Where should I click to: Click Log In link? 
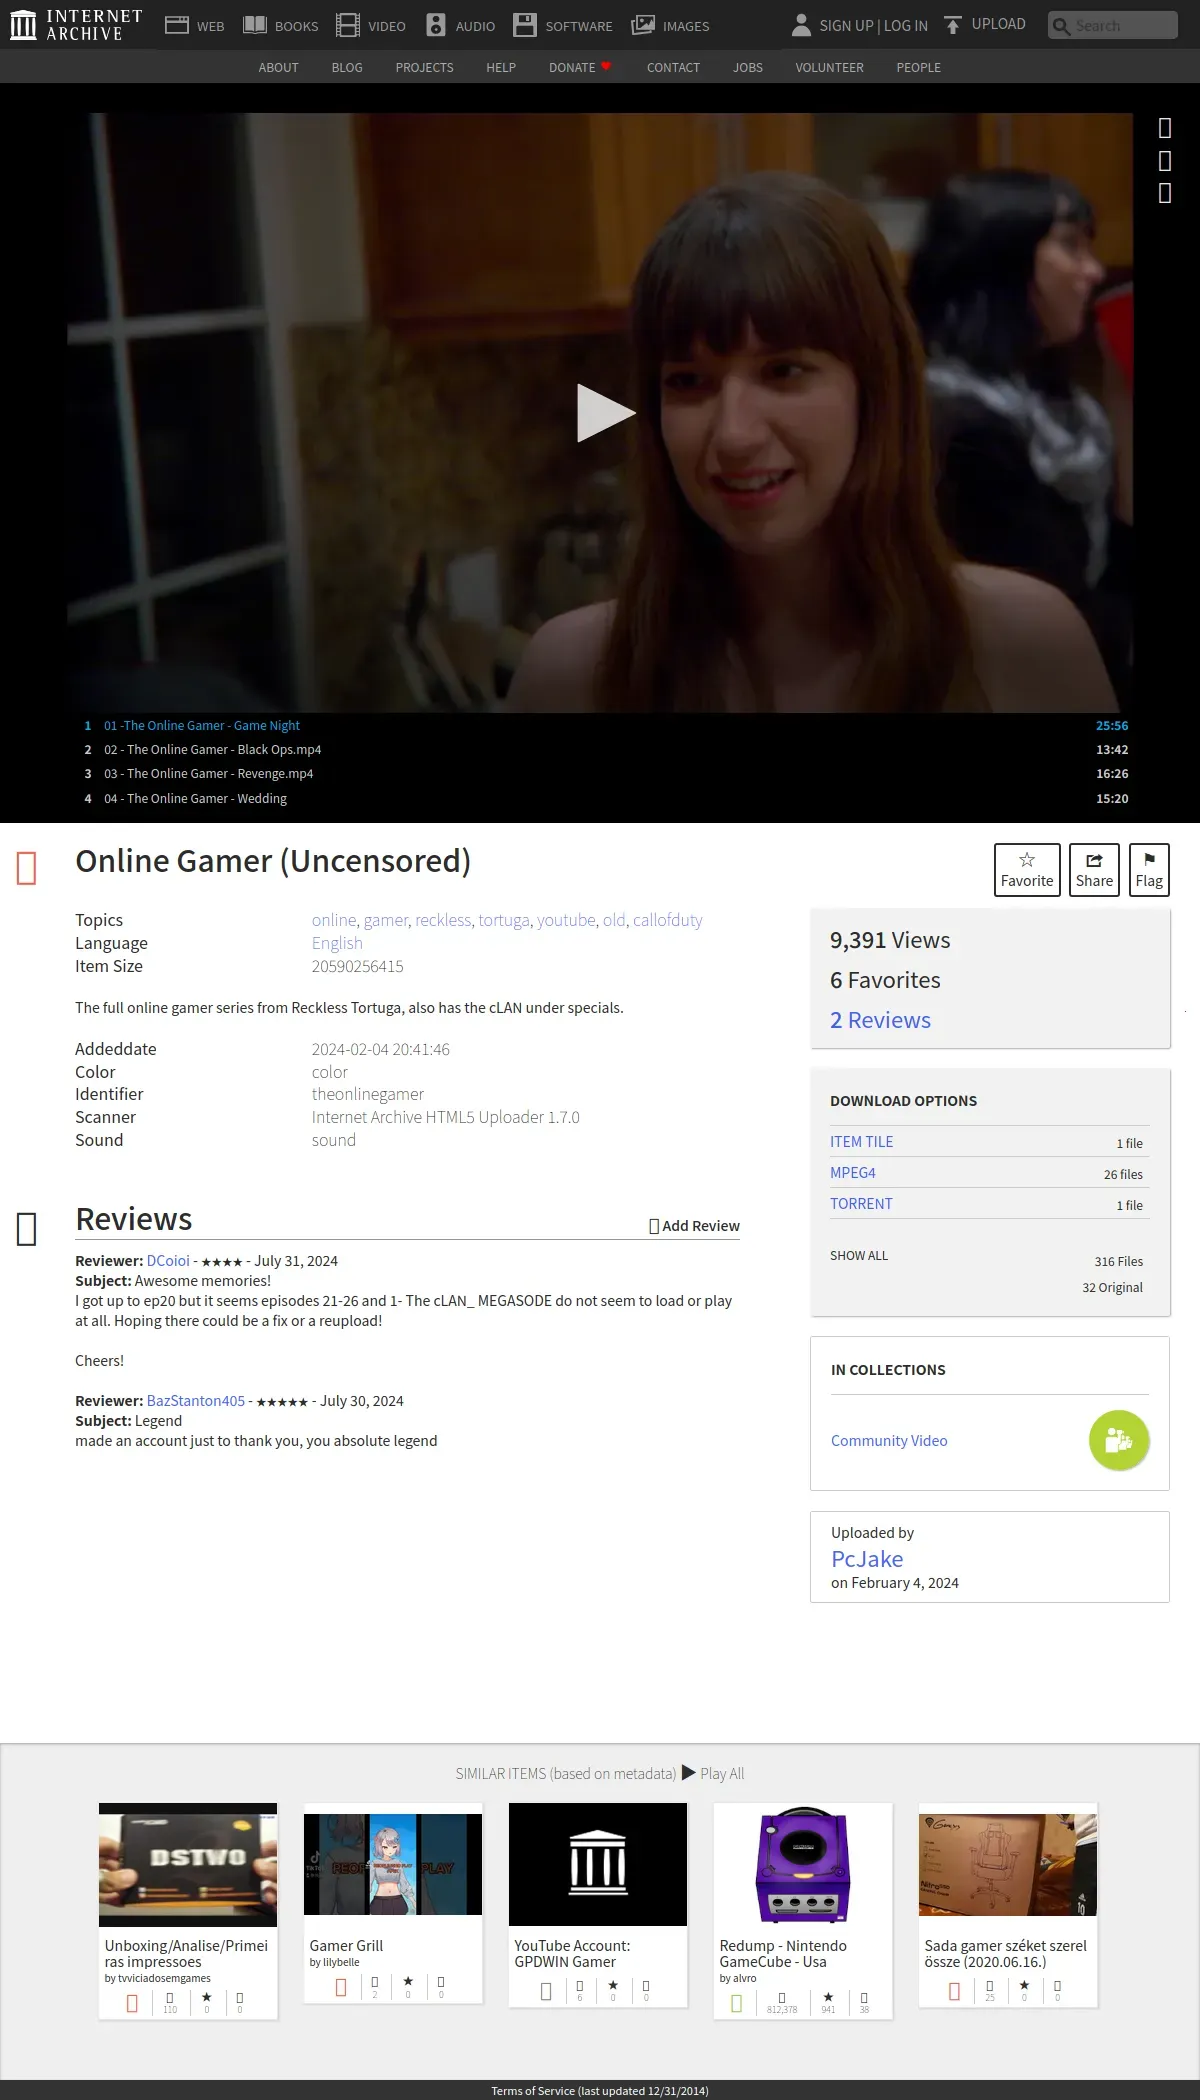coord(906,26)
